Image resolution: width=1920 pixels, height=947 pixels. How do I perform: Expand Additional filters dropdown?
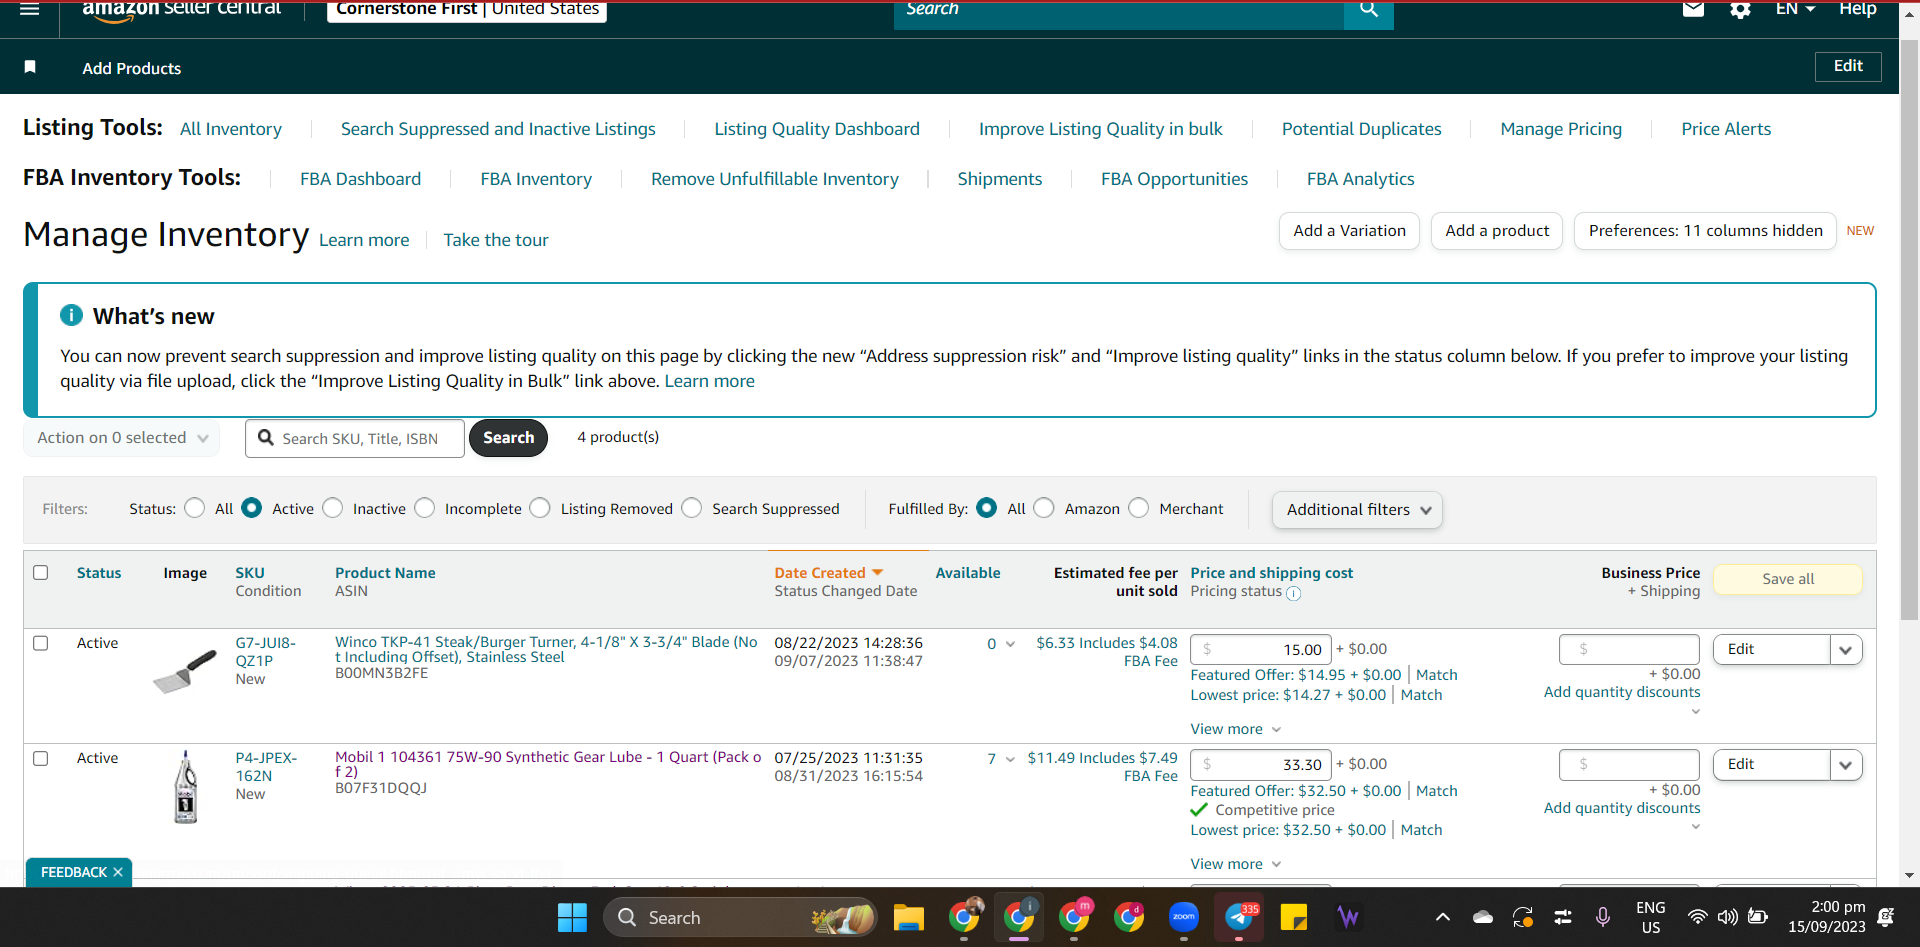pos(1357,509)
